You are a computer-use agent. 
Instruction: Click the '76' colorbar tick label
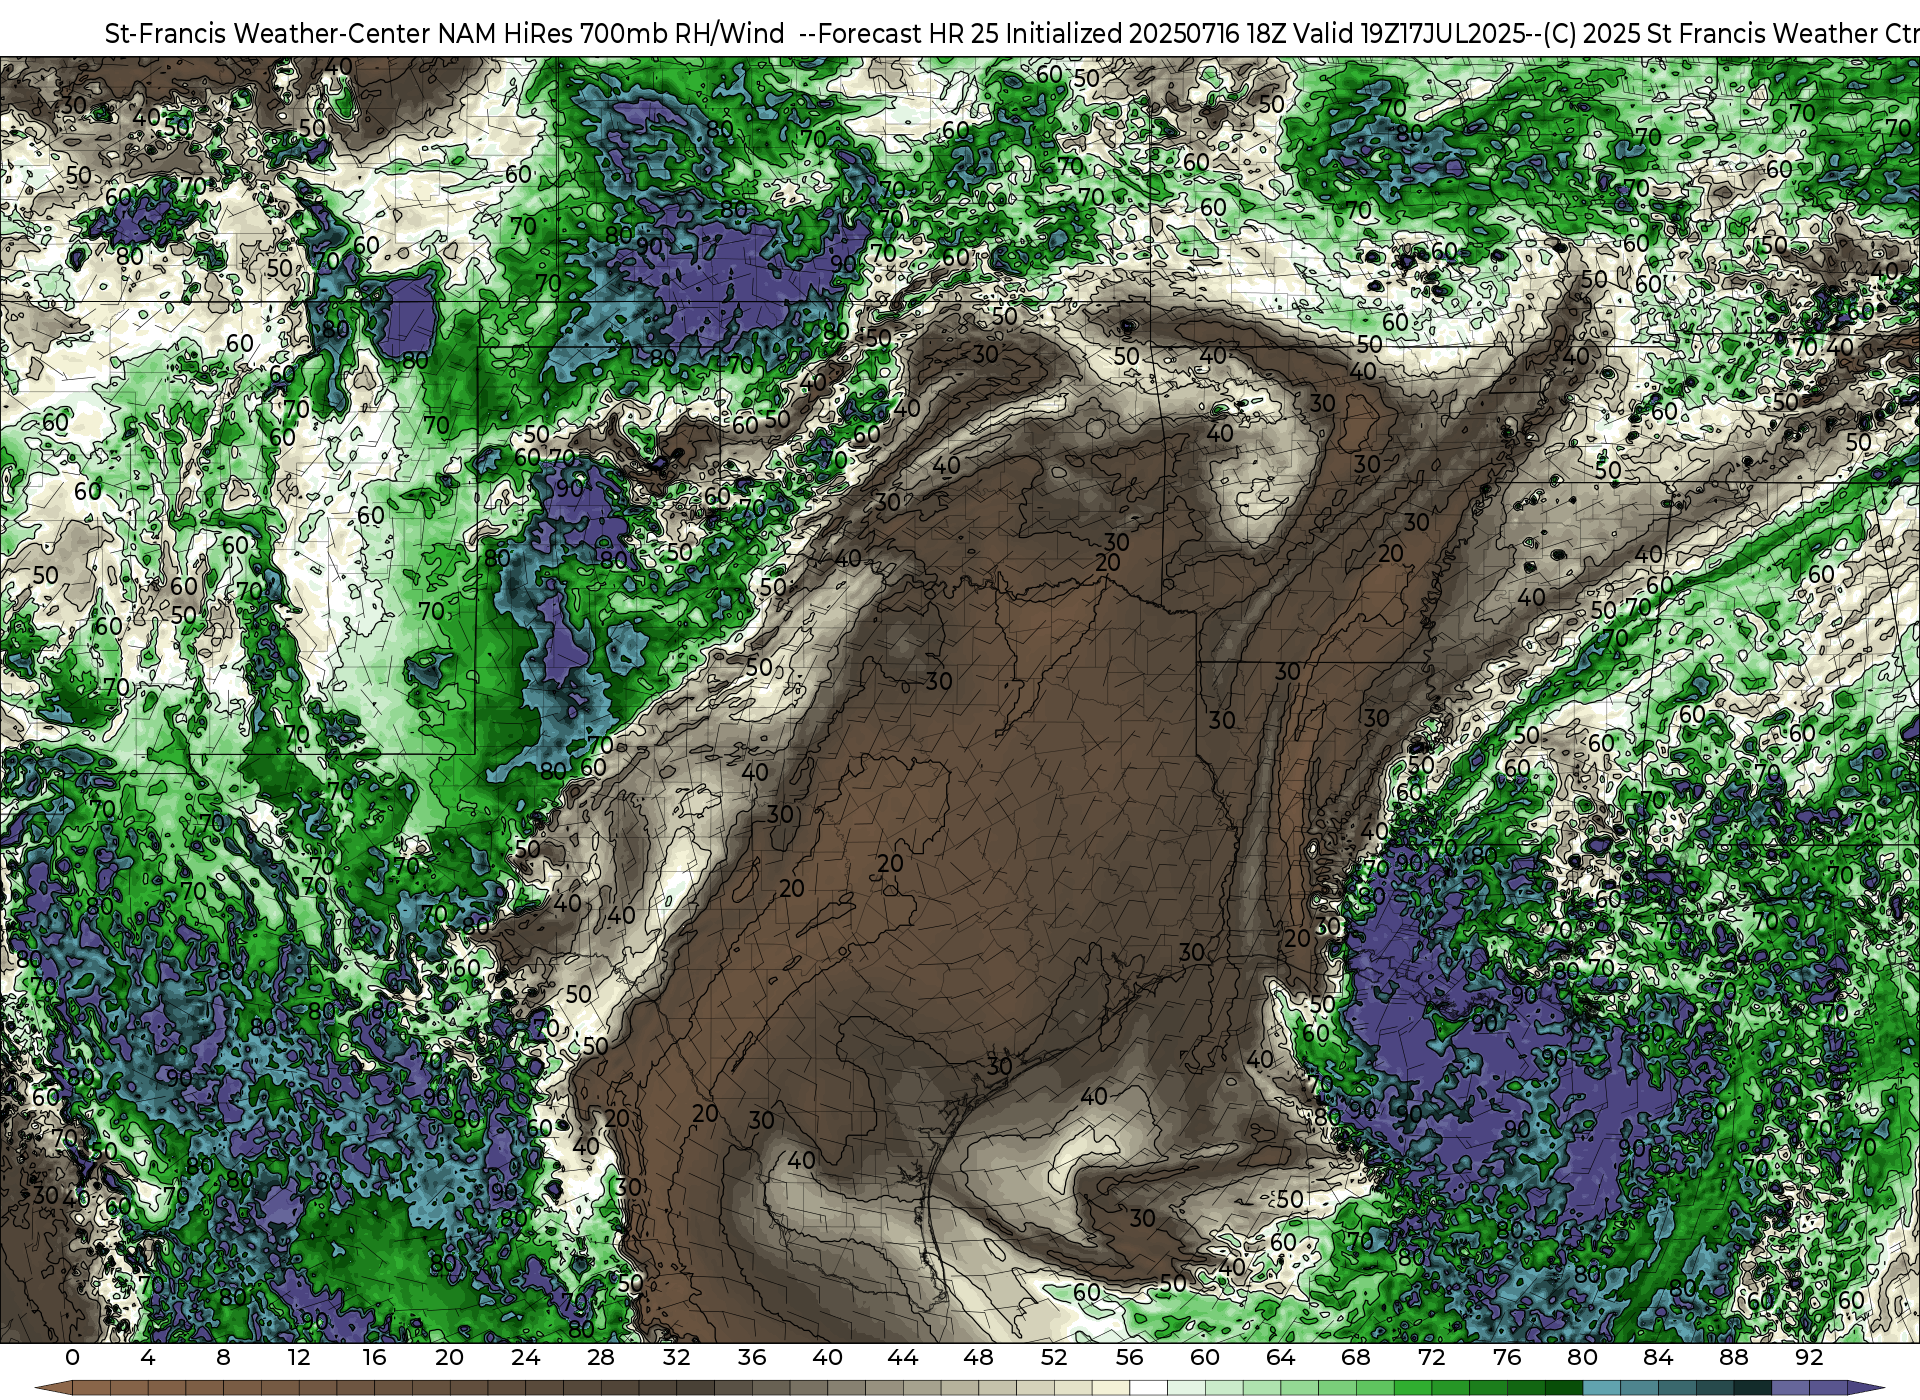(x=1507, y=1358)
